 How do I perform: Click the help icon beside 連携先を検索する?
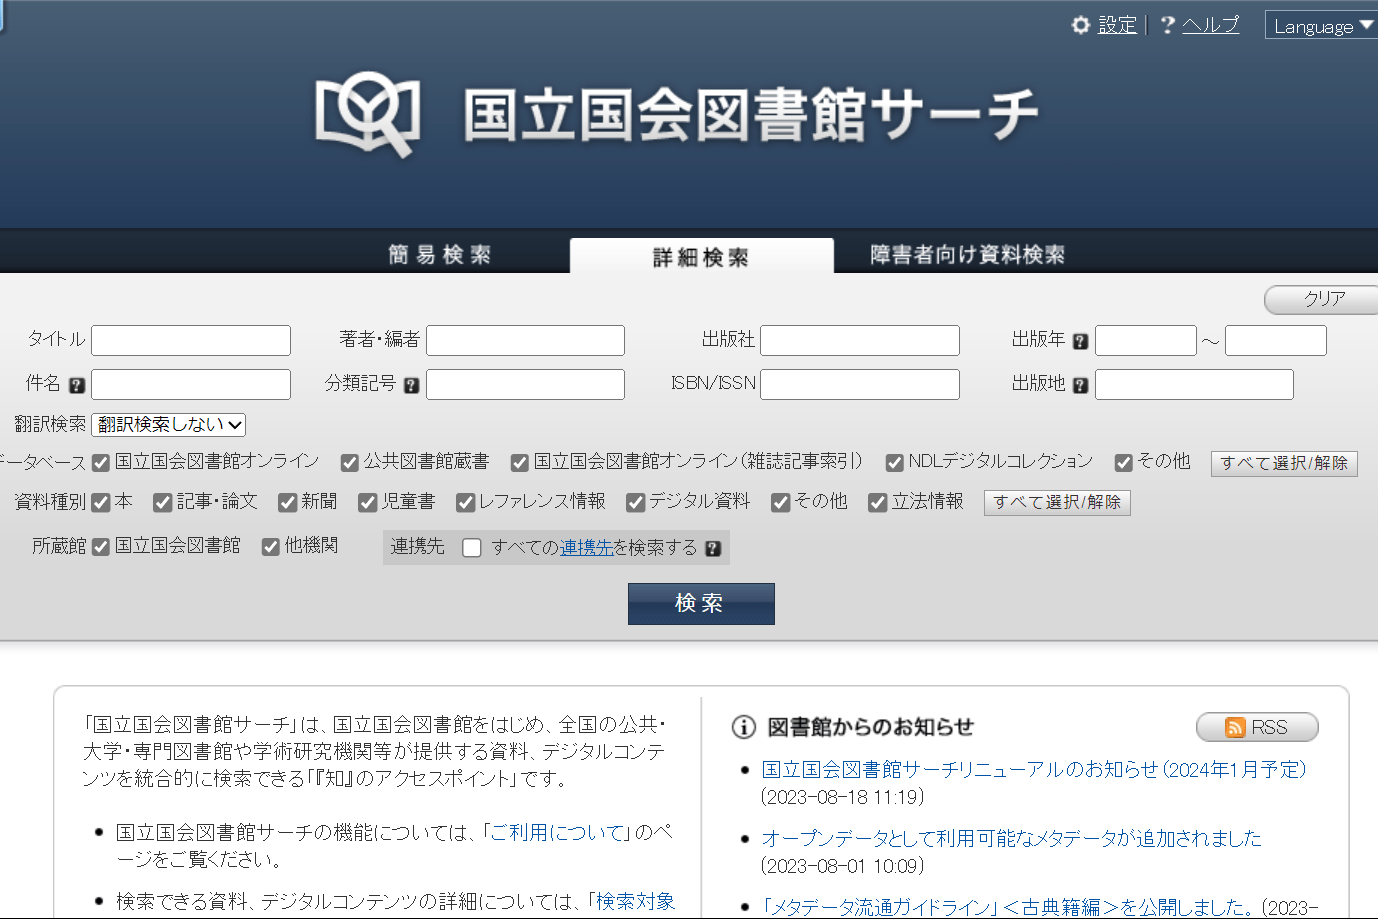(x=712, y=548)
